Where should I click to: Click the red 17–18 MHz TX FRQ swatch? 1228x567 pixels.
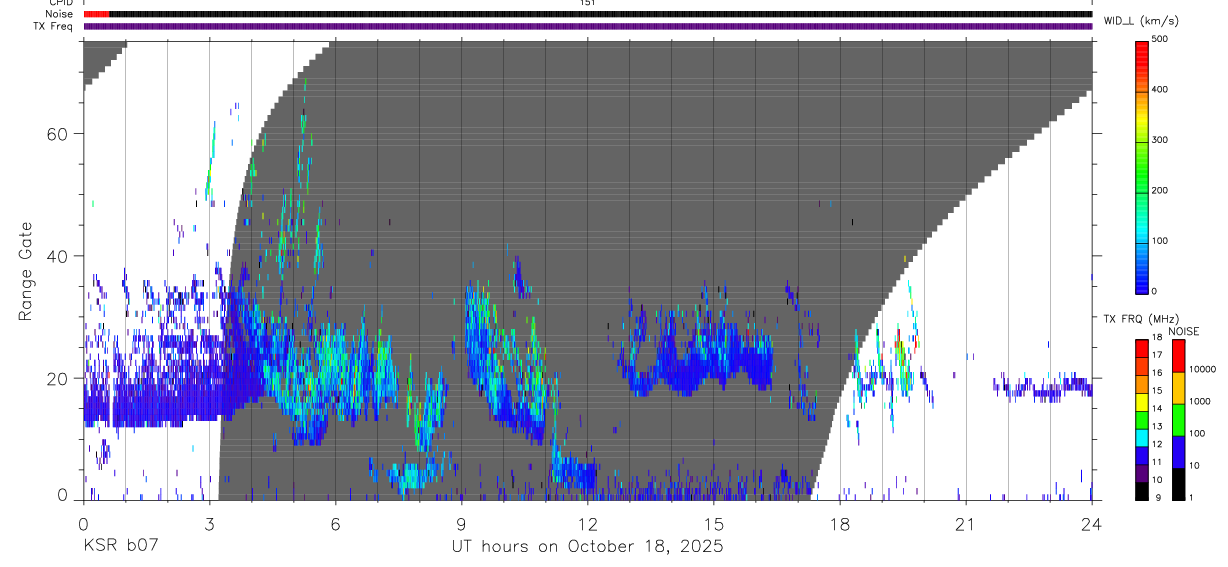coord(1142,347)
